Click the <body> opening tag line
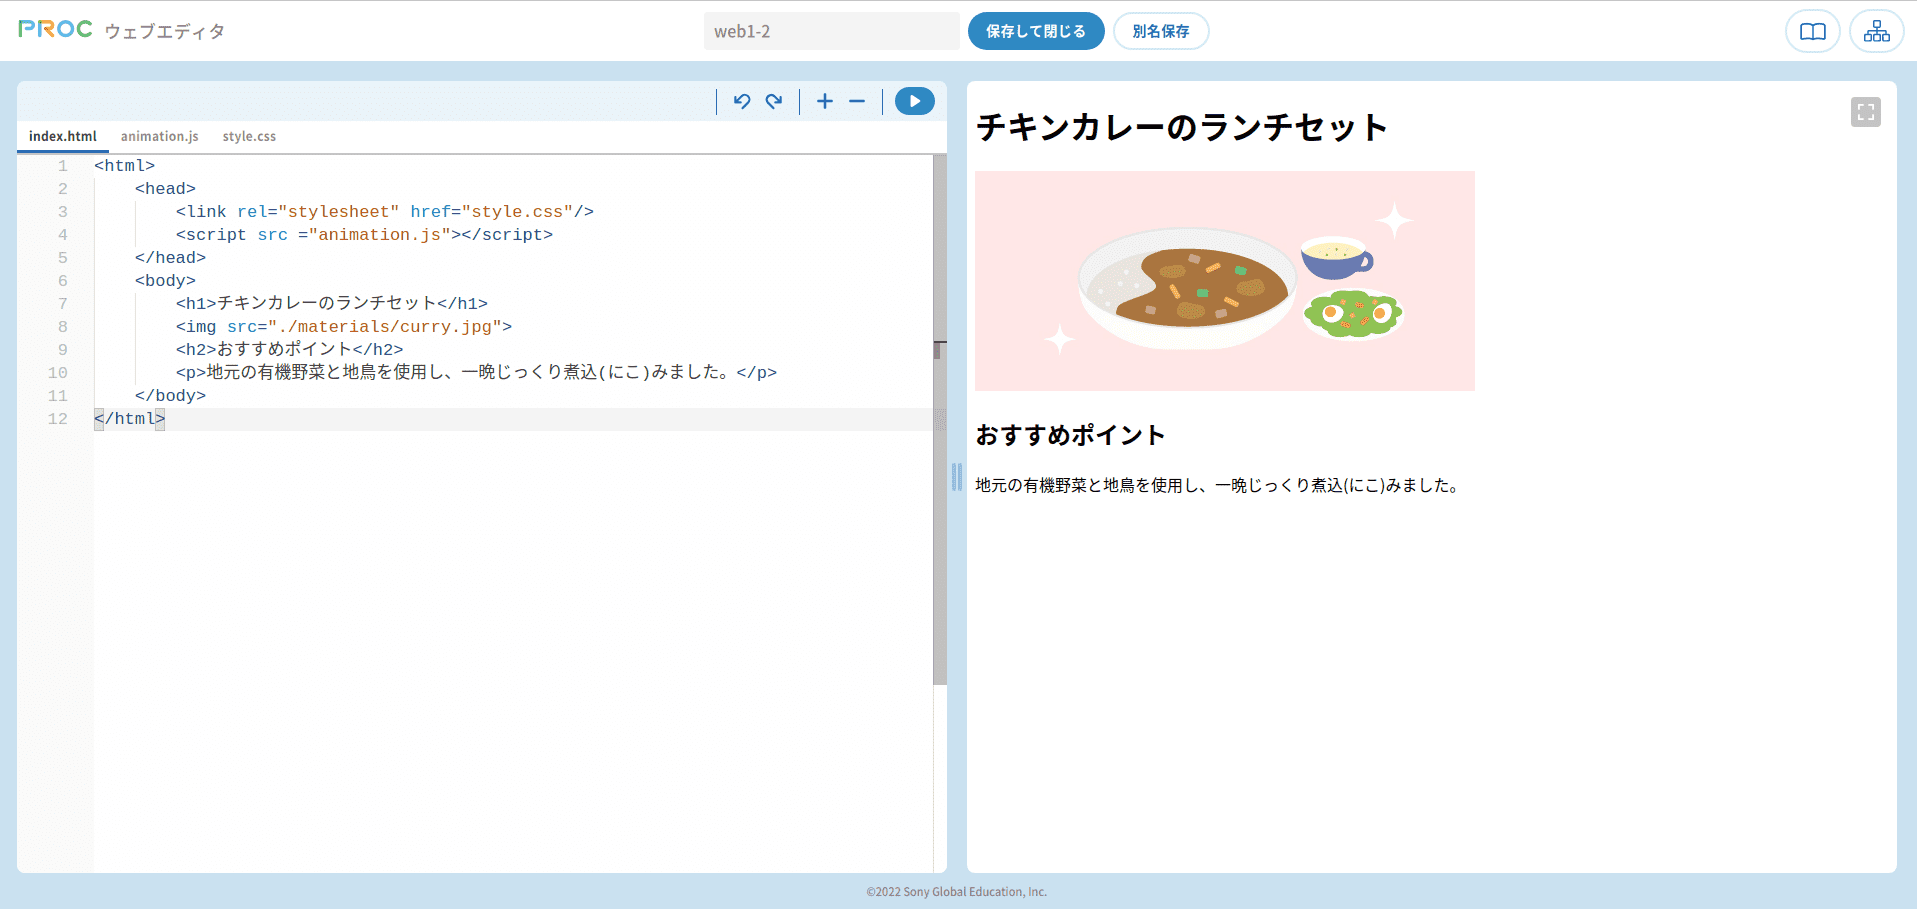 click(x=165, y=281)
